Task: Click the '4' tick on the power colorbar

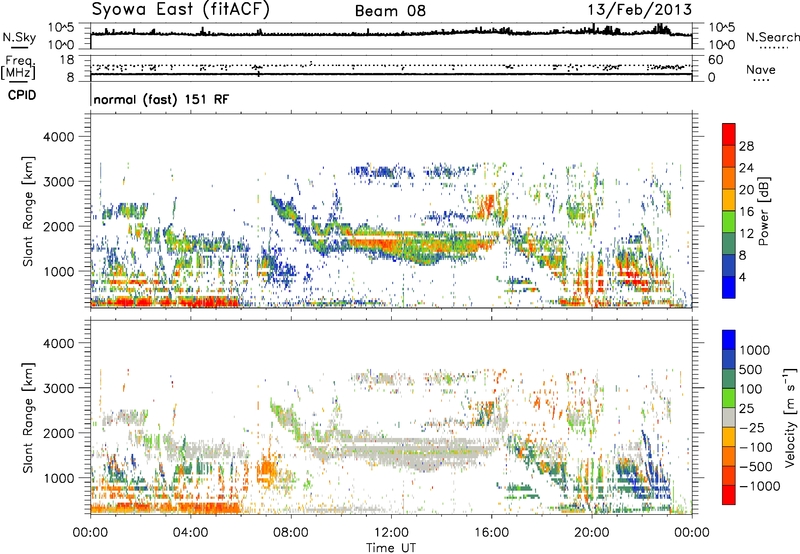Action: [743, 277]
